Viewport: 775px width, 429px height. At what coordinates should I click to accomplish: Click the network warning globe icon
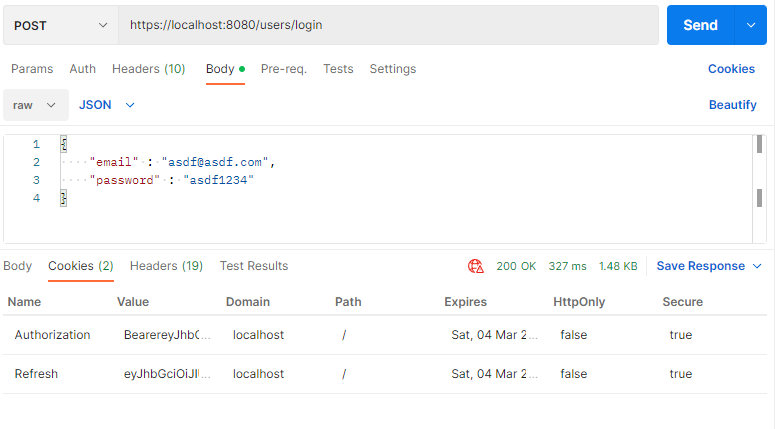tap(475, 266)
